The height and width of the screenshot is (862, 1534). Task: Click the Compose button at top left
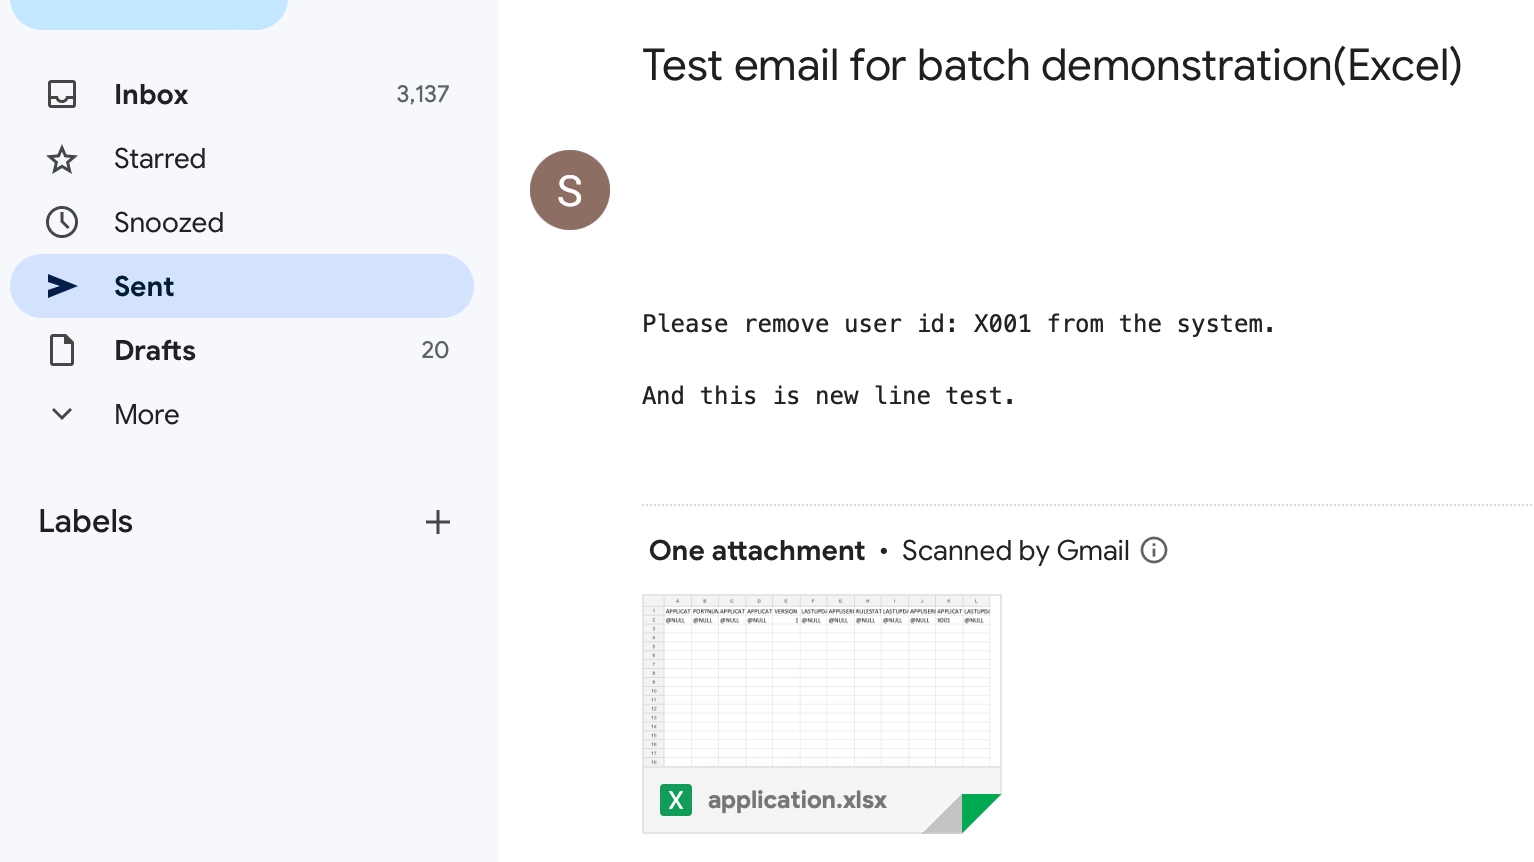[149, 12]
